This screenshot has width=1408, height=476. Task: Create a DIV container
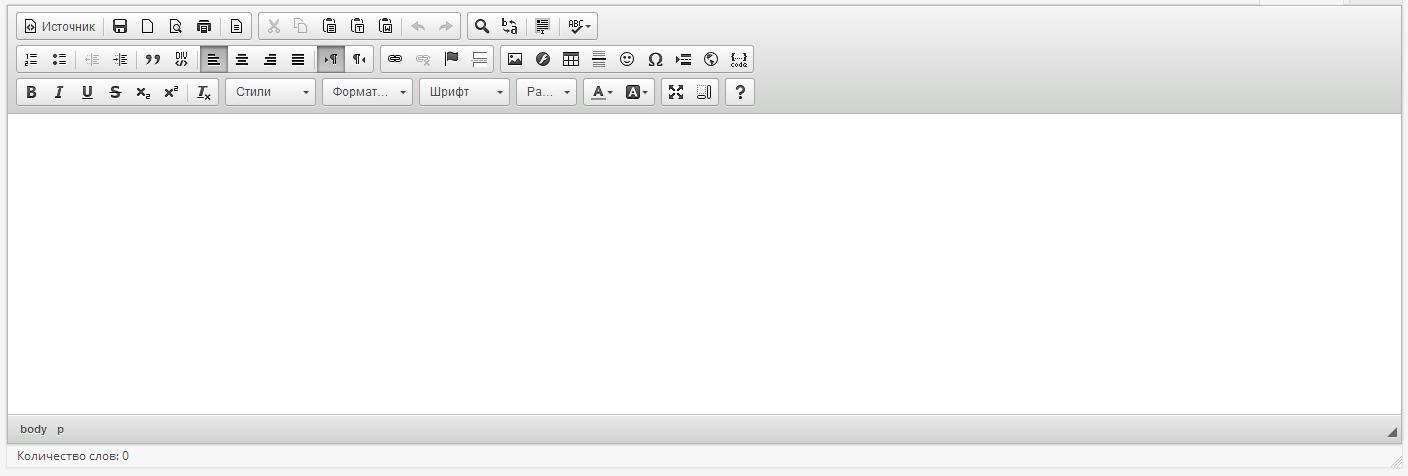pos(181,59)
